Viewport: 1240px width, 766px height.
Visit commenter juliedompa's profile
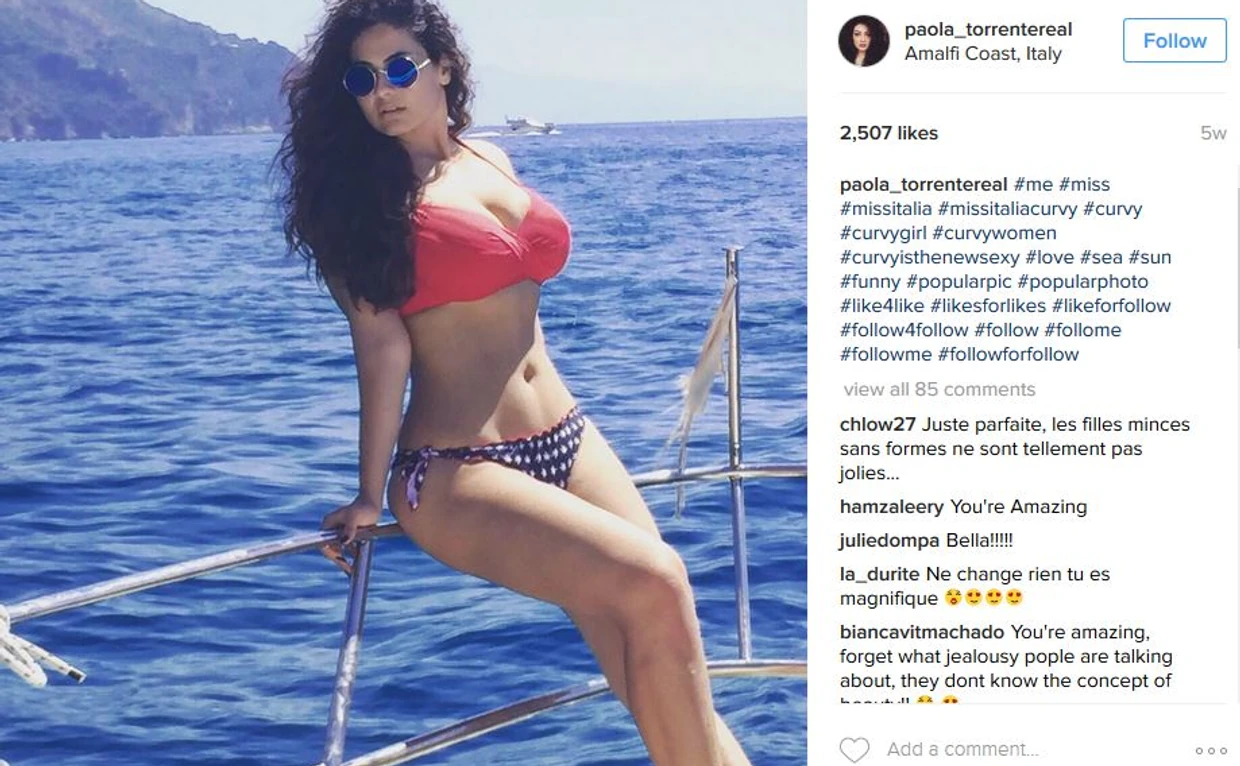[890, 540]
